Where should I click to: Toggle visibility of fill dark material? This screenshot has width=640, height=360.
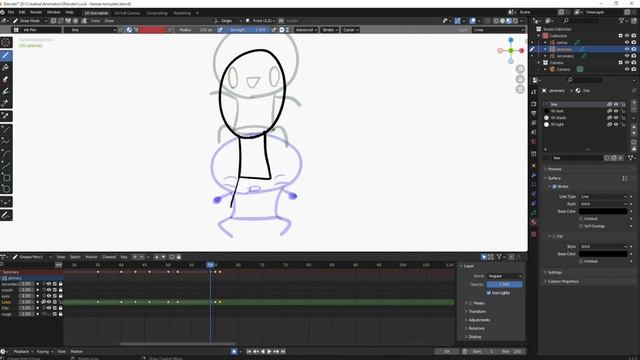616,111
